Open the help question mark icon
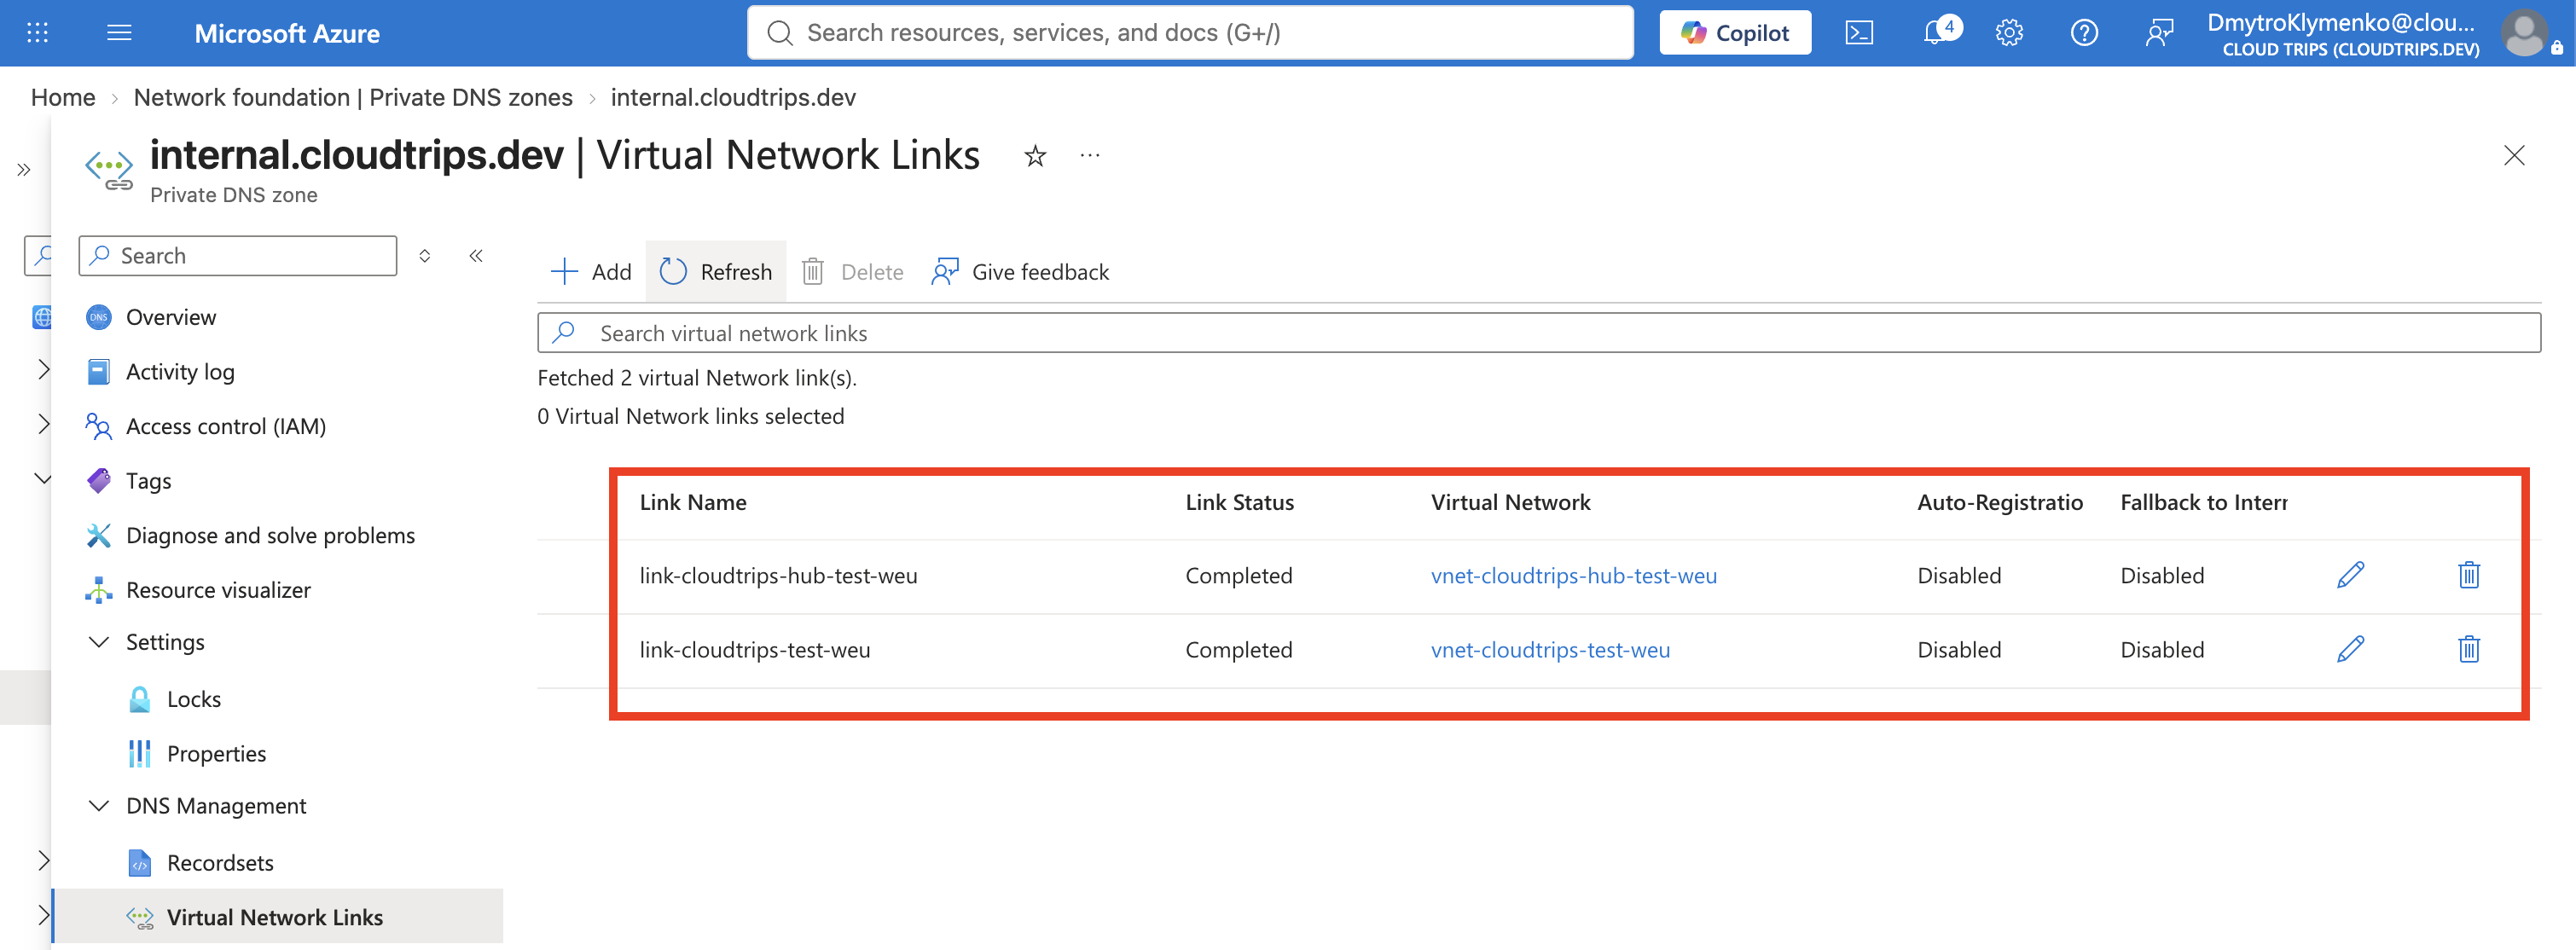 coord(2084,33)
